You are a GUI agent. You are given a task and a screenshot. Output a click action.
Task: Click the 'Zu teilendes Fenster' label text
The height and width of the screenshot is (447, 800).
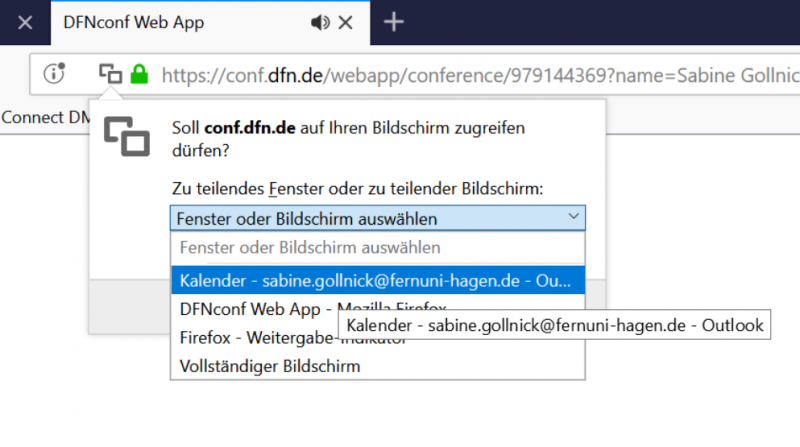pyautogui.click(x=357, y=189)
